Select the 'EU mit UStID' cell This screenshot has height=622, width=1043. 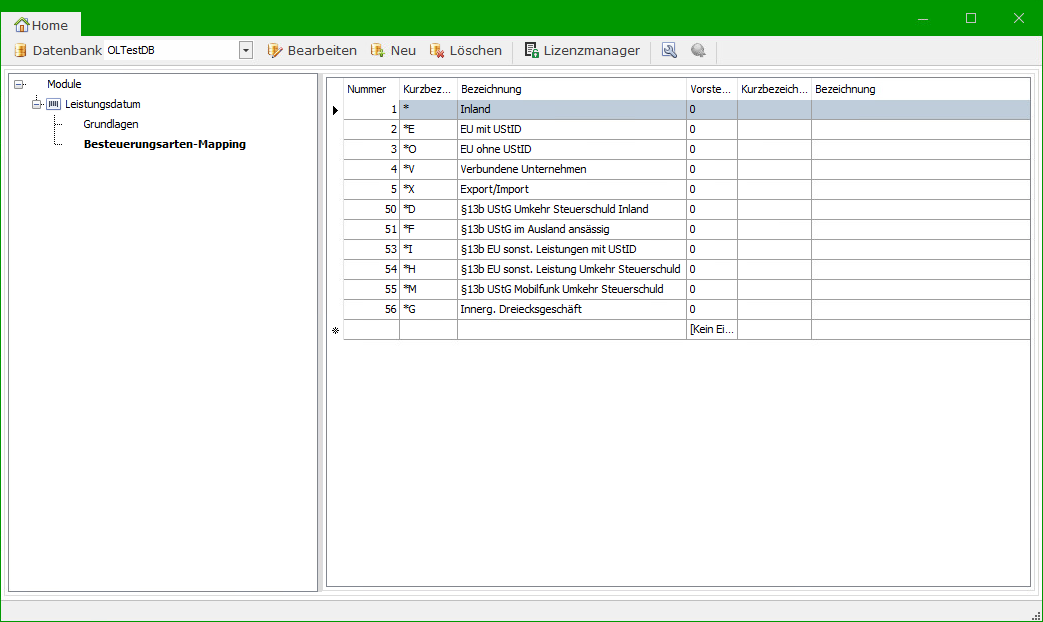point(572,130)
